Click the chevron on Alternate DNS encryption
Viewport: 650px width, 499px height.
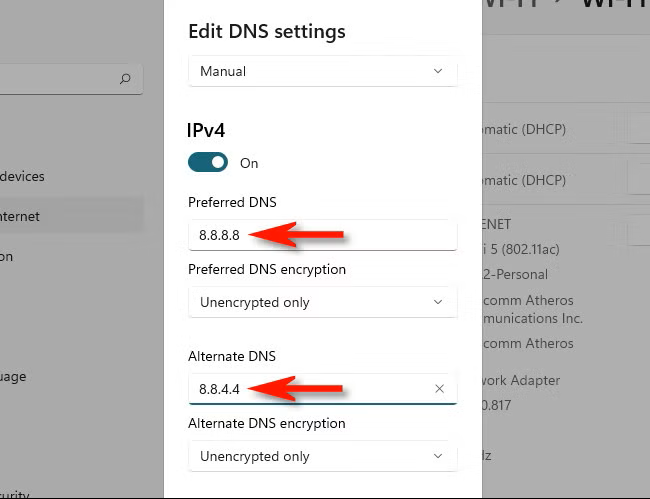[x=438, y=456]
